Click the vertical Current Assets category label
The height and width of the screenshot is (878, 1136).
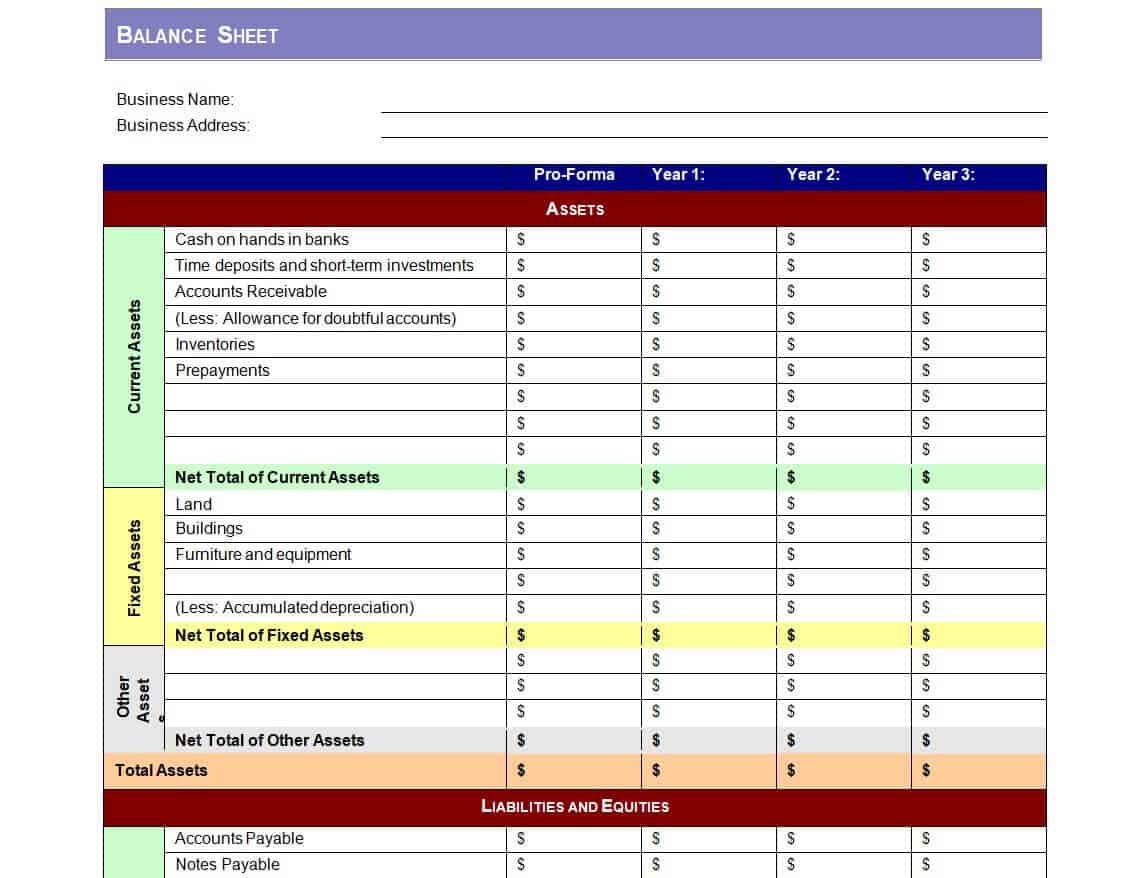[134, 357]
